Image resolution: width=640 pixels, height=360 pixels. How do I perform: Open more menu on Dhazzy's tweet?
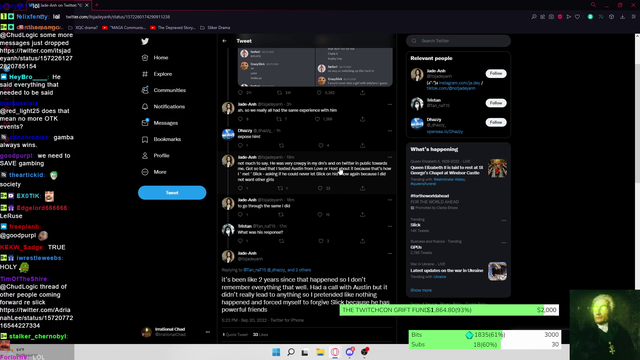[390, 131]
